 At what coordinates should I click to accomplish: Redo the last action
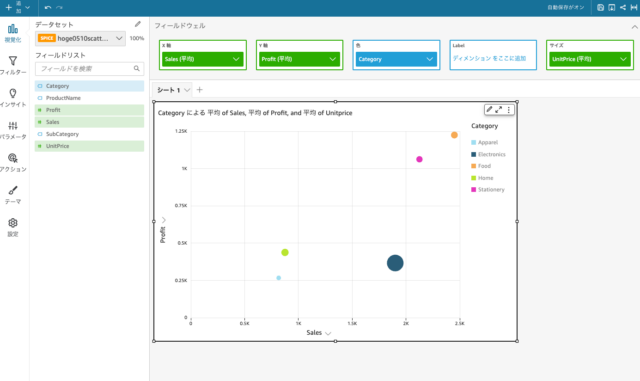60,7
